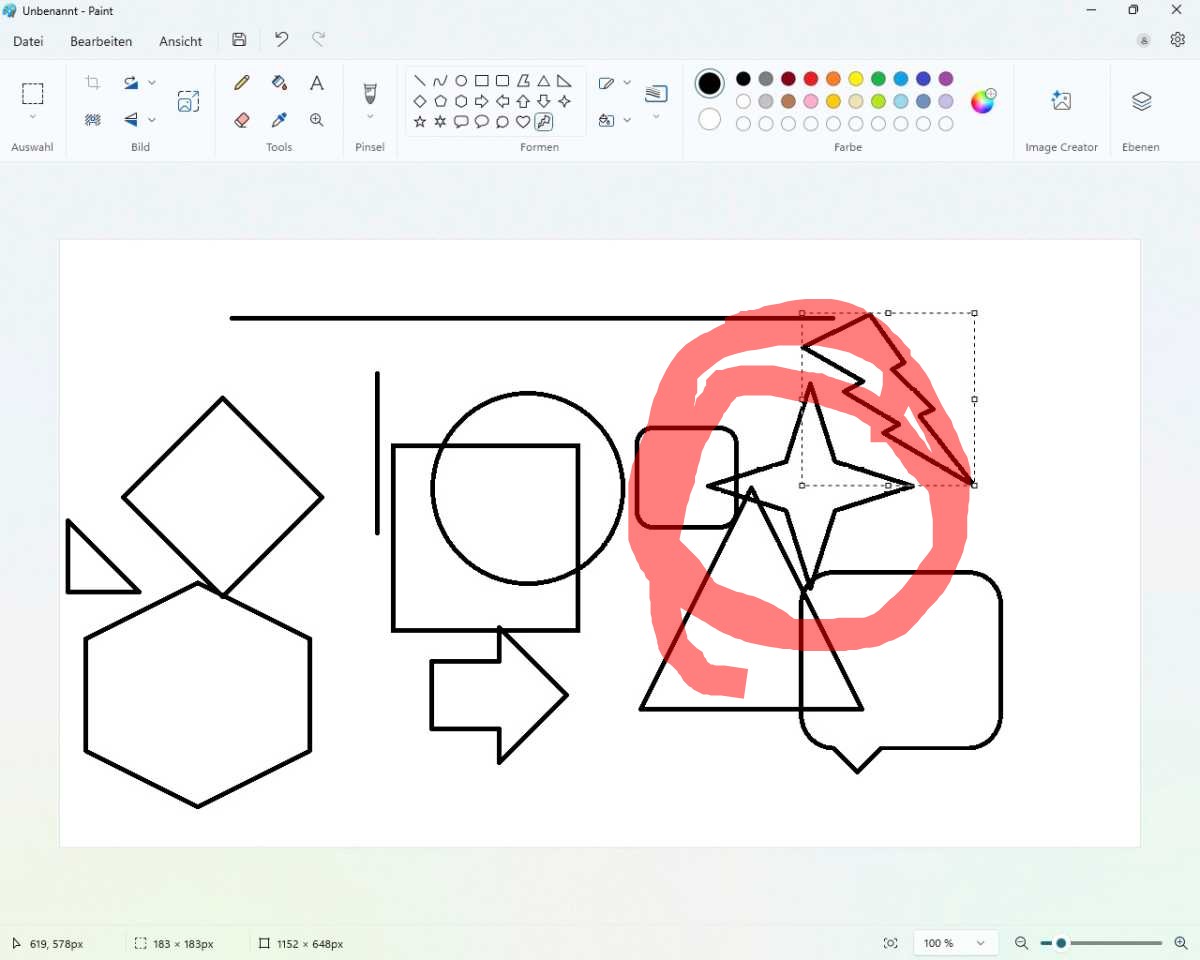
Task: Choose the four-point star shape
Action: (x=564, y=101)
